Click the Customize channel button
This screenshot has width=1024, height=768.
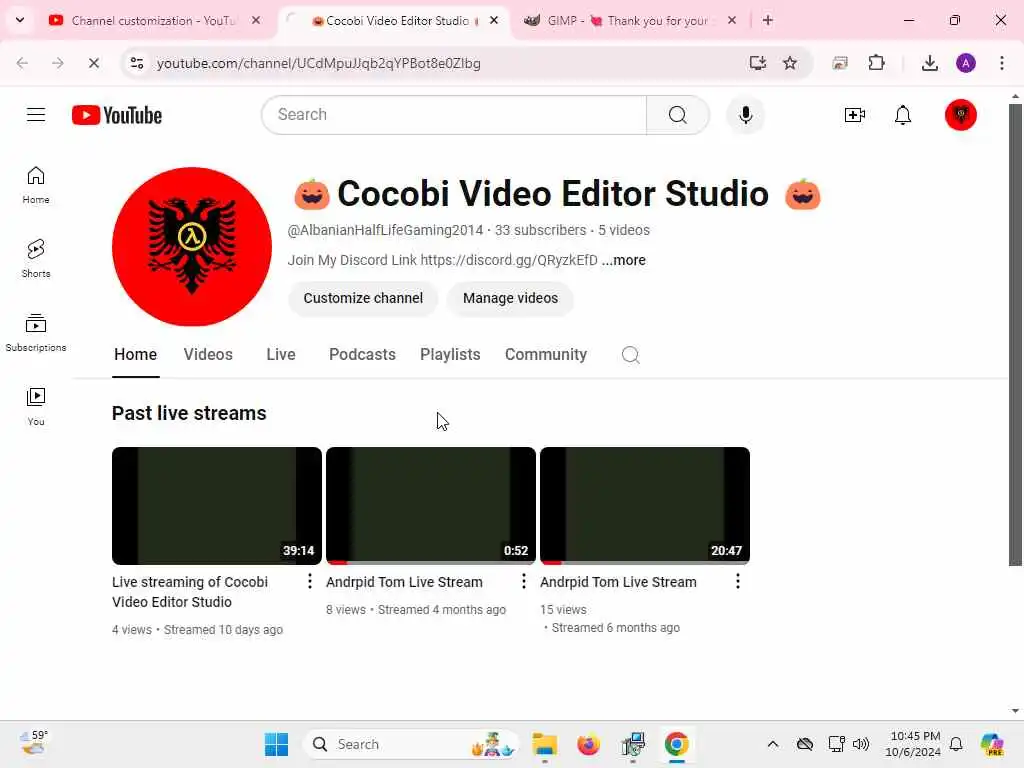coord(362,298)
